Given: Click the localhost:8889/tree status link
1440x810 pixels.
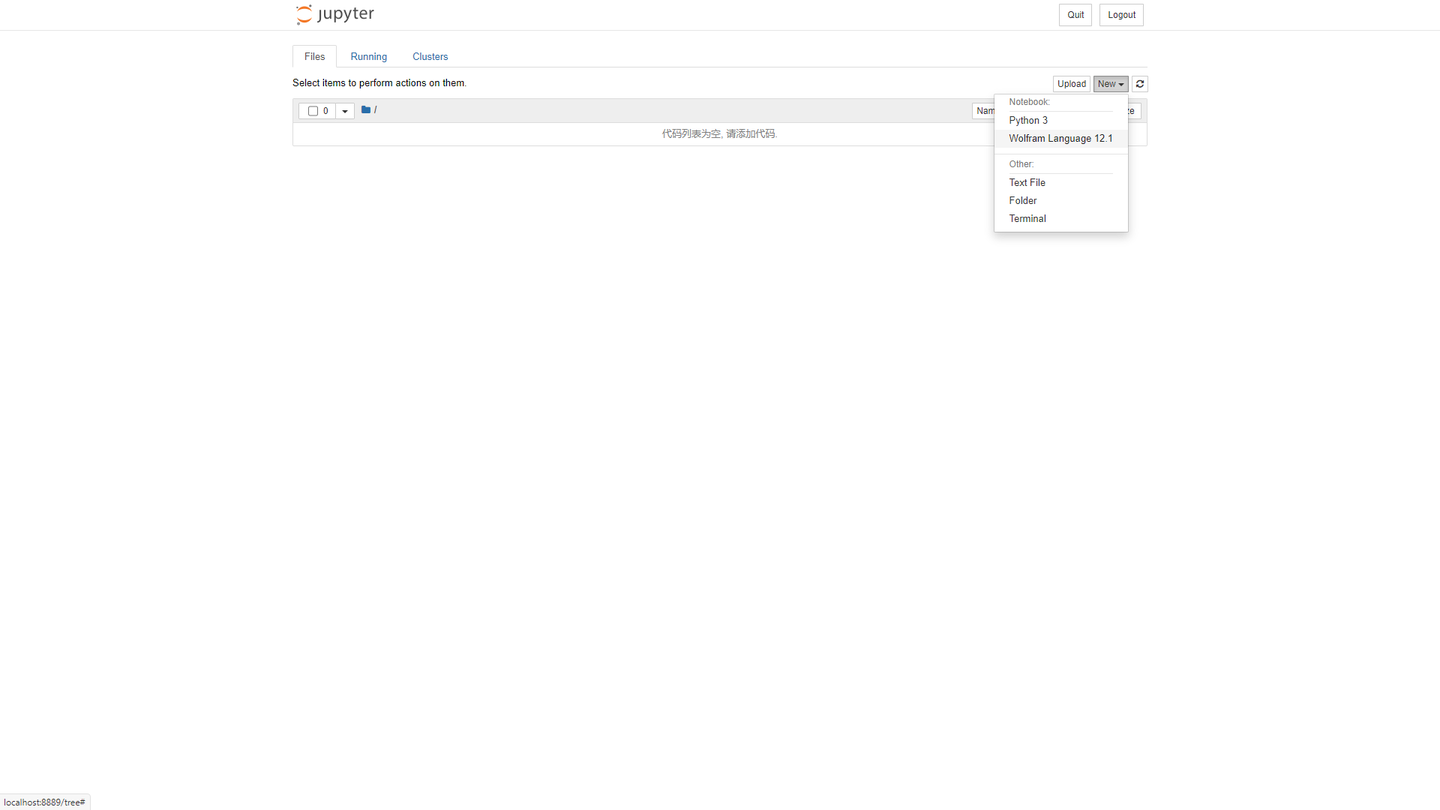Looking at the screenshot, I should (x=45, y=801).
